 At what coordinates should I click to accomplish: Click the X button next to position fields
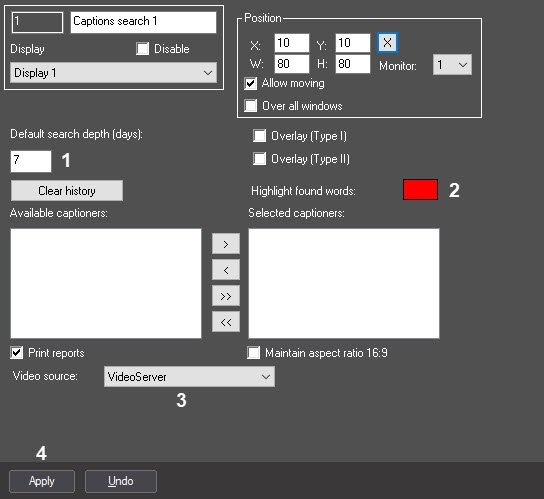pyautogui.click(x=387, y=43)
